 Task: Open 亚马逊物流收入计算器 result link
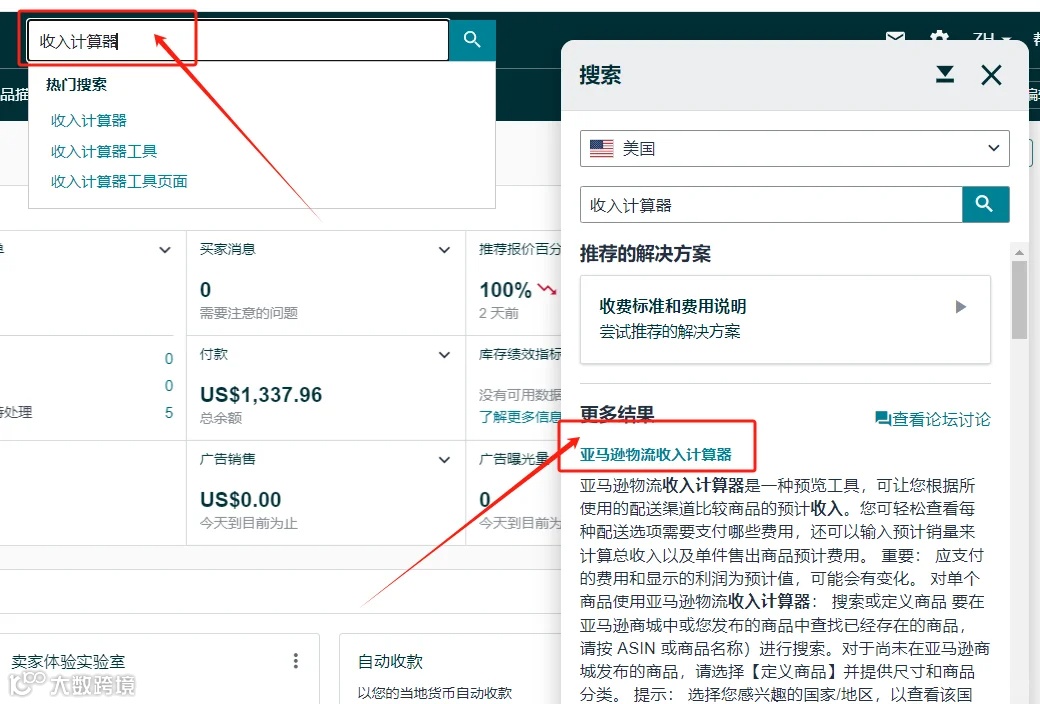point(655,455)
